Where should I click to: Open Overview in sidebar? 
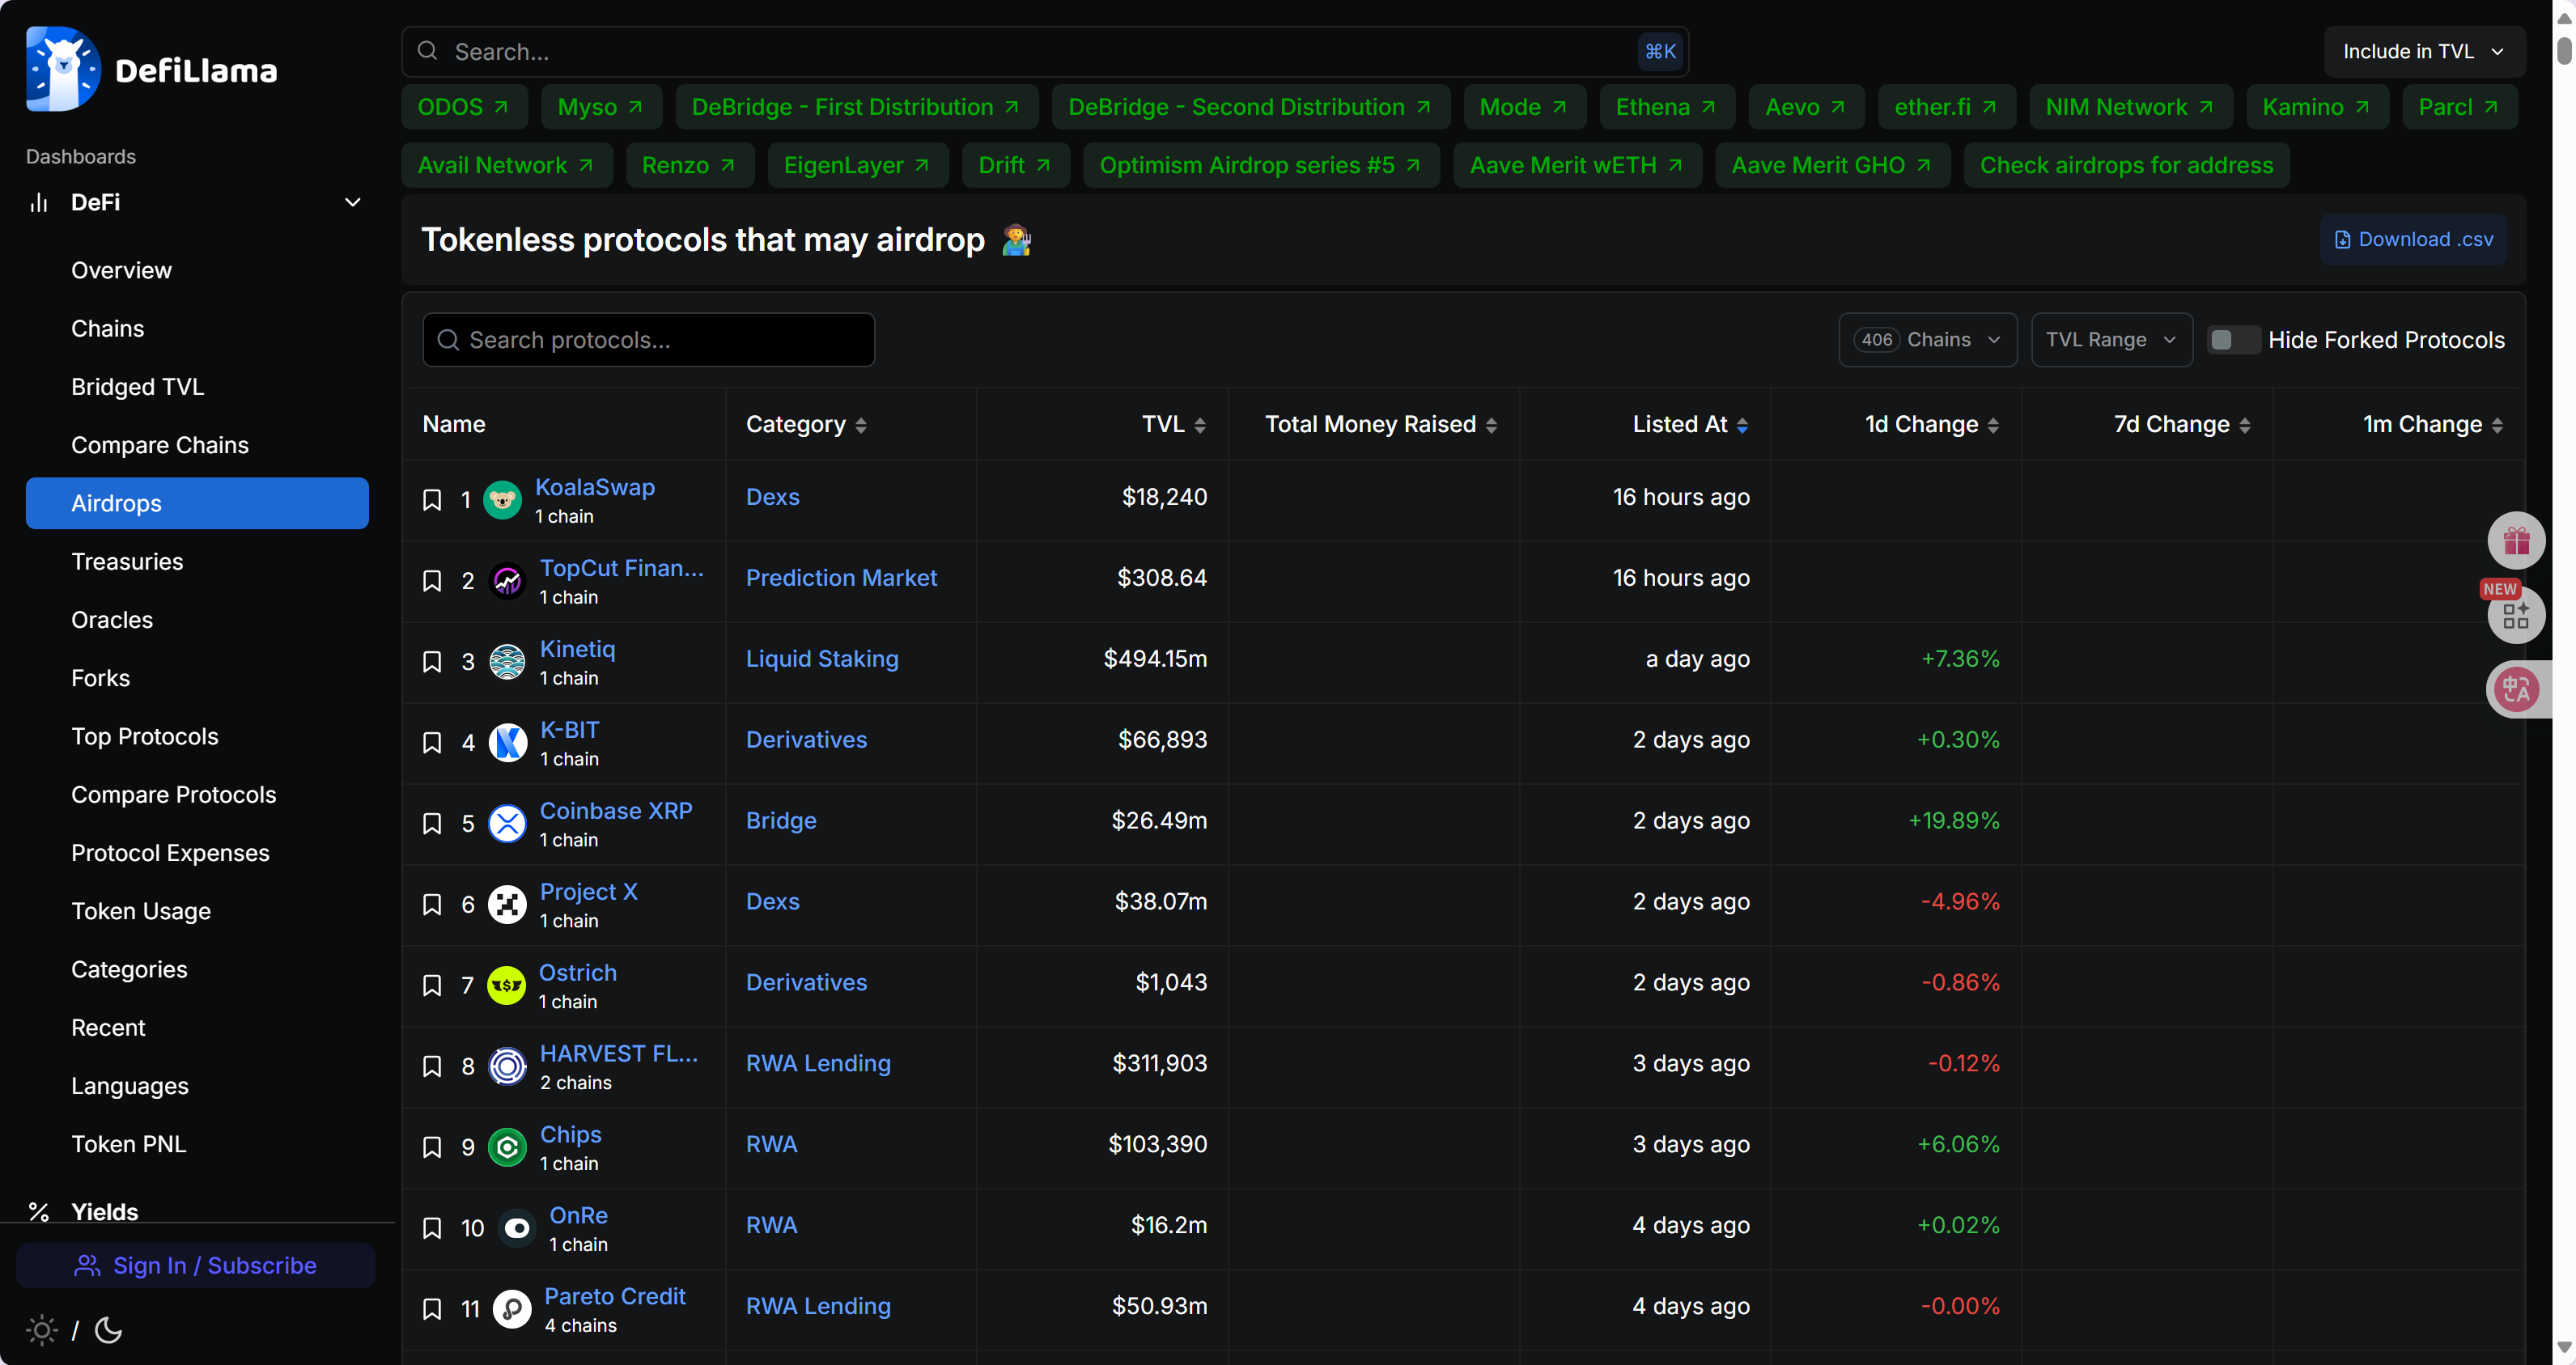121,271
